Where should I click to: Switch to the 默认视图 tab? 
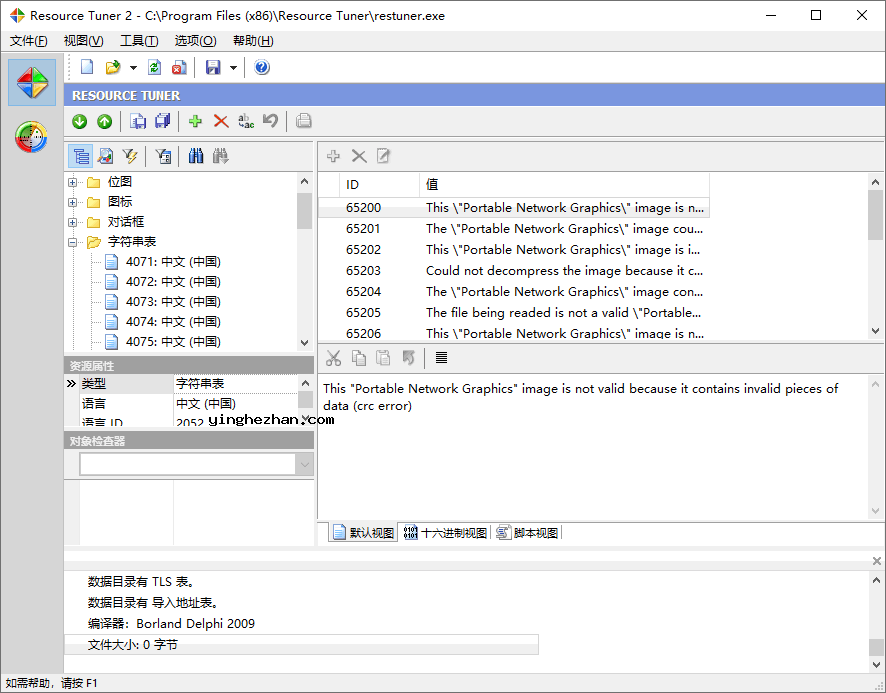(363, 532)
